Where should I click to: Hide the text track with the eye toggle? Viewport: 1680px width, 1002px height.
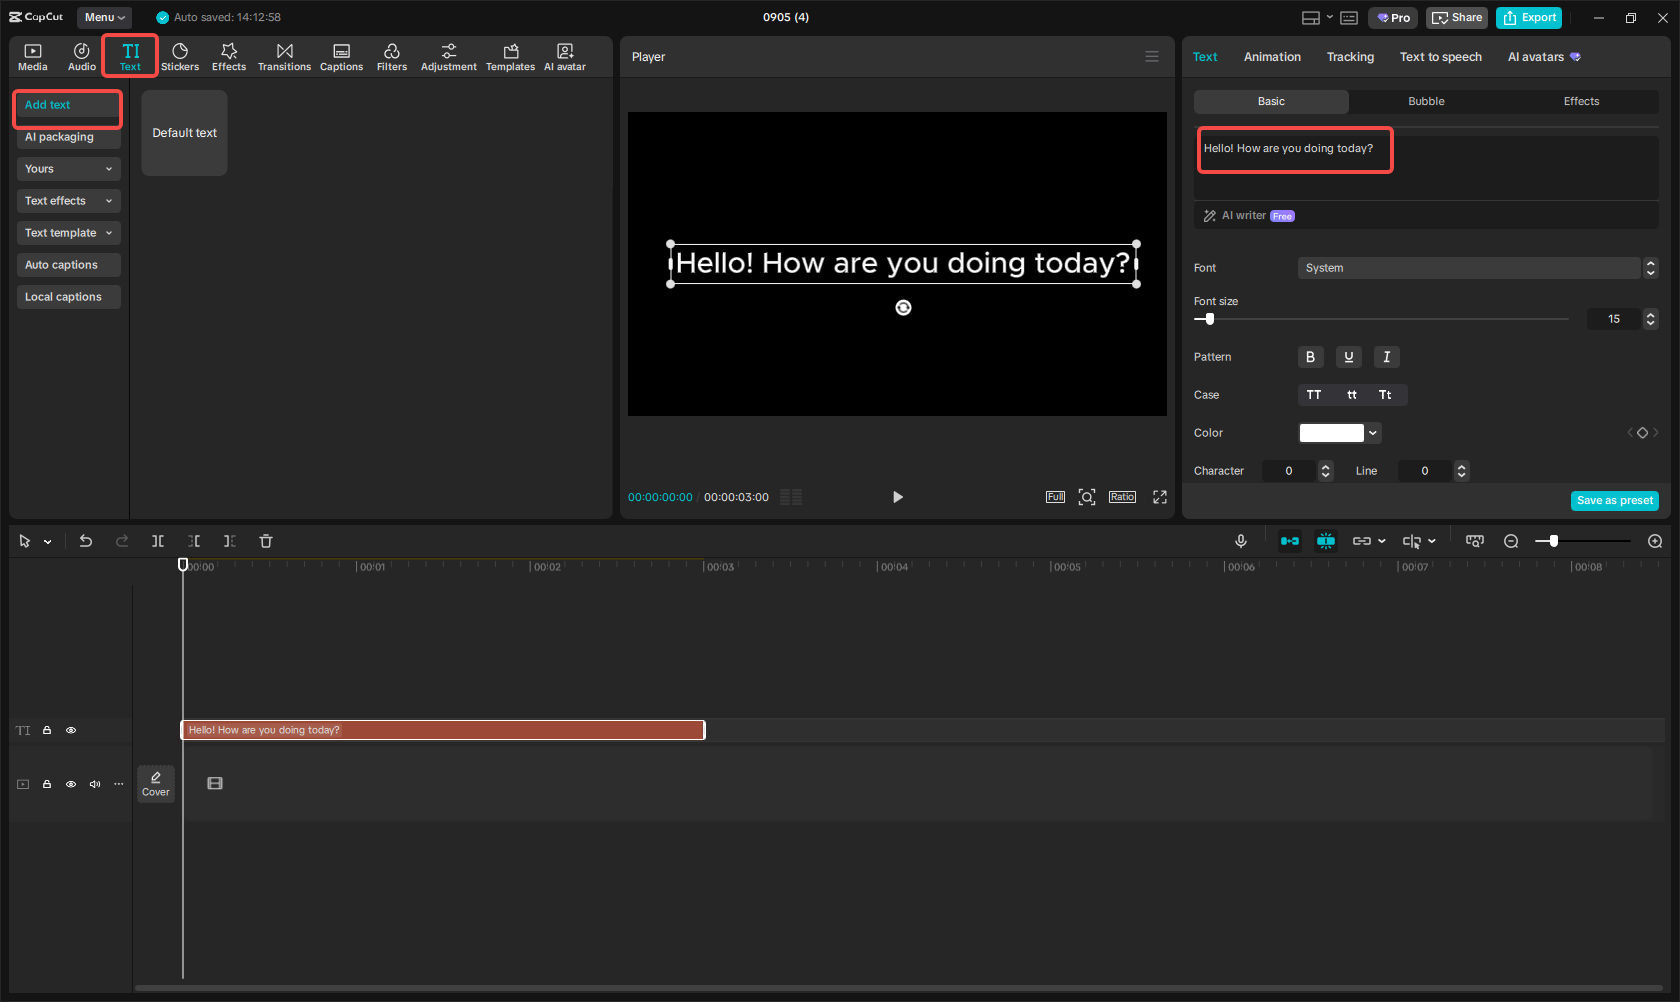[71, 730]
